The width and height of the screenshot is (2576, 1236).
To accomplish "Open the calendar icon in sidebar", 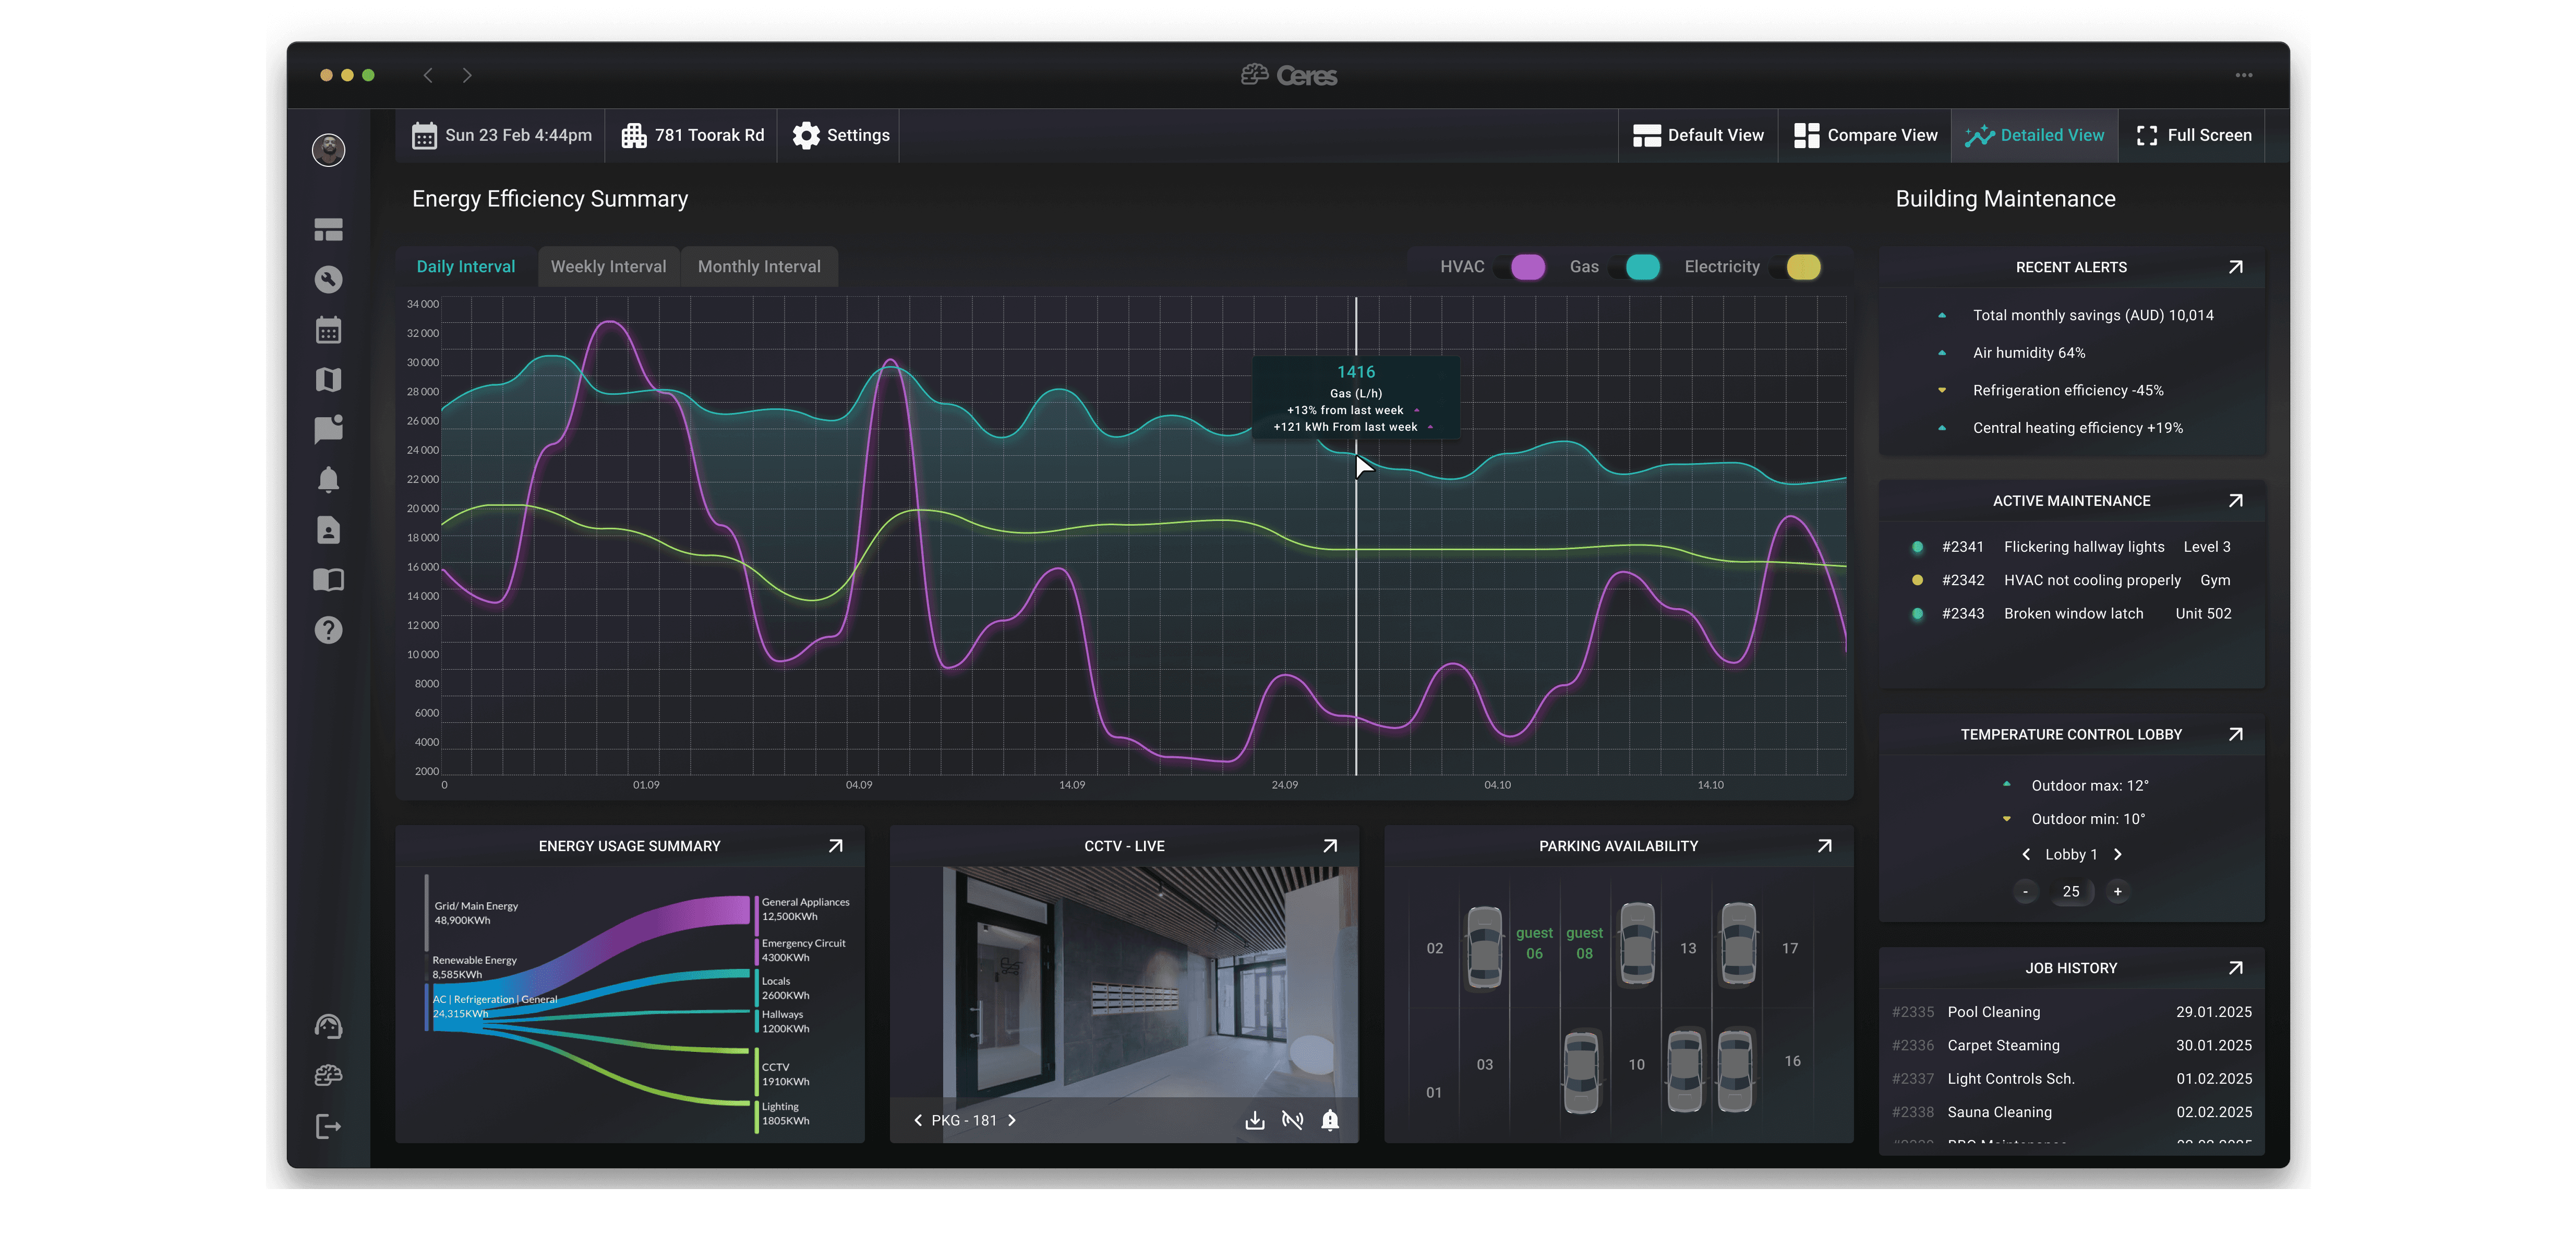I will tap(328, 330).
